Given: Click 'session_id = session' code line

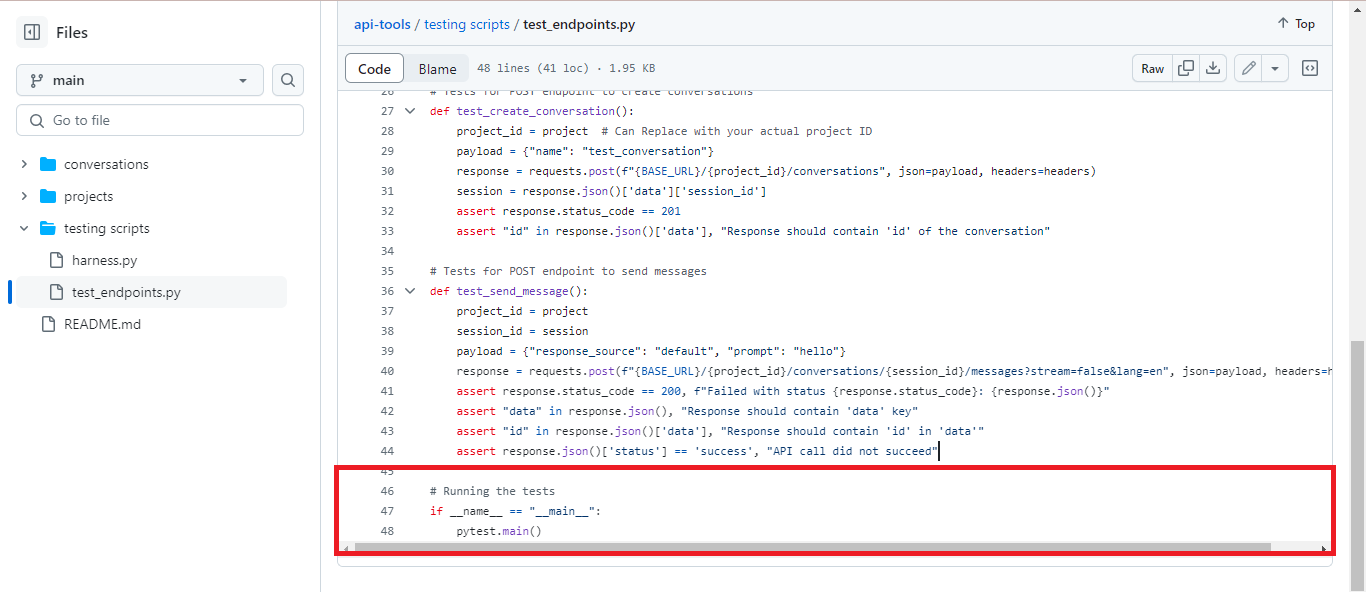Looking at the screenshot, I should pos(523,331).
